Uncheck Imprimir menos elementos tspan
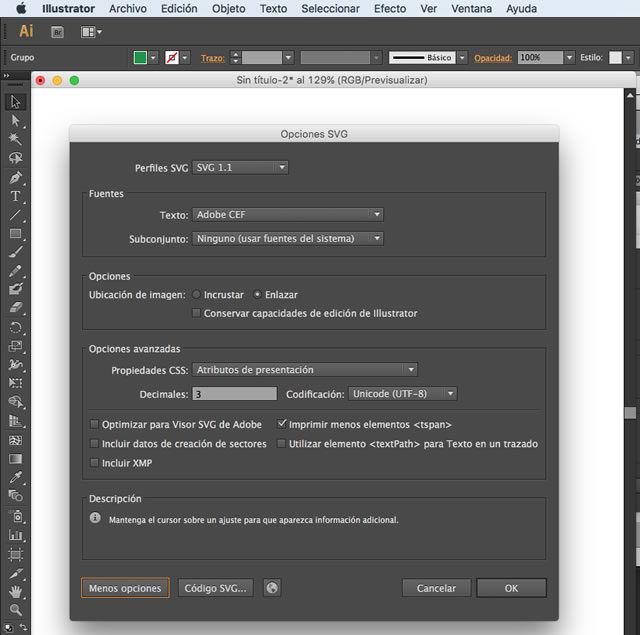The image size is (640, 635). pos(281,424)
